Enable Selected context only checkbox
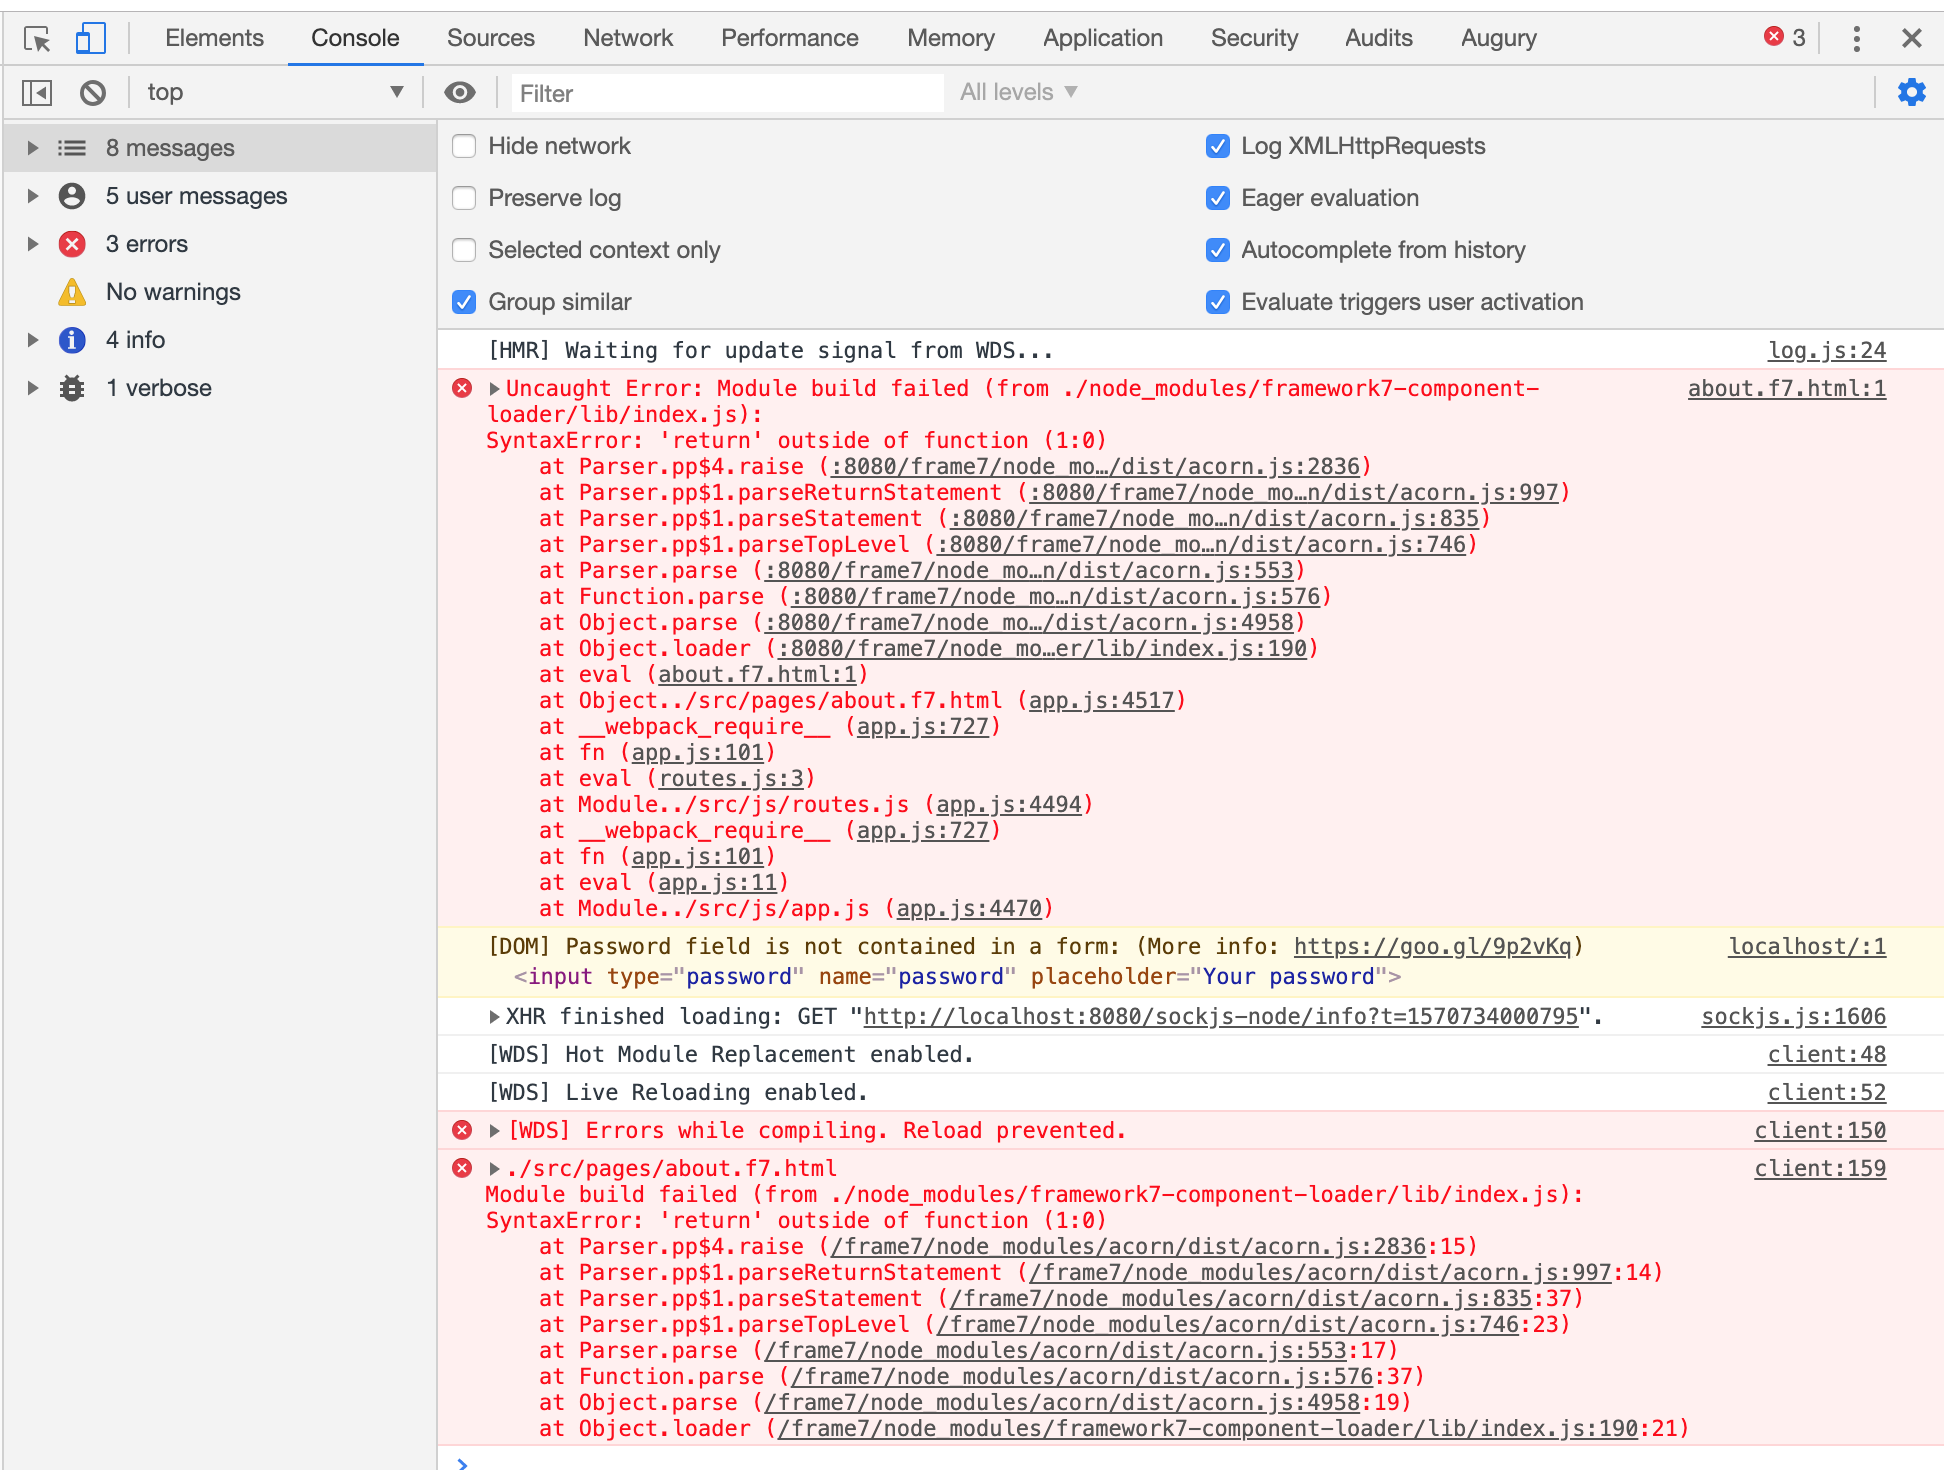The image size is (1944, 1470). (x=464, y=250)
